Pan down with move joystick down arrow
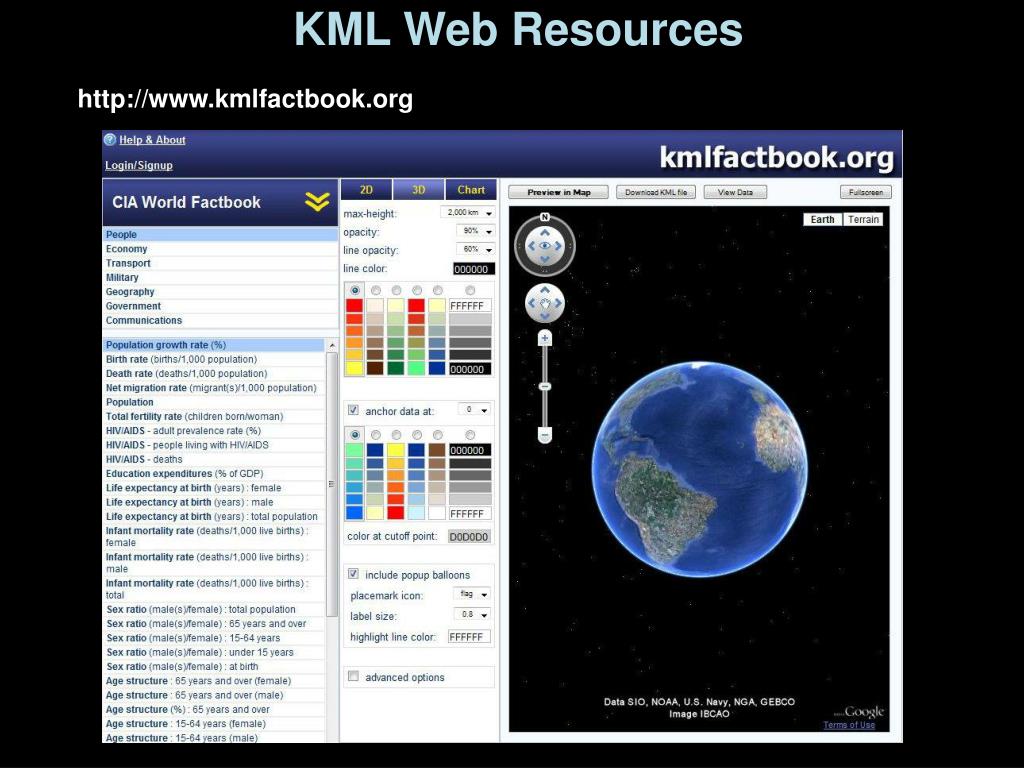The height and width of the screenshot is (768, 1024). pyautogui.click(x=545, y=317)
